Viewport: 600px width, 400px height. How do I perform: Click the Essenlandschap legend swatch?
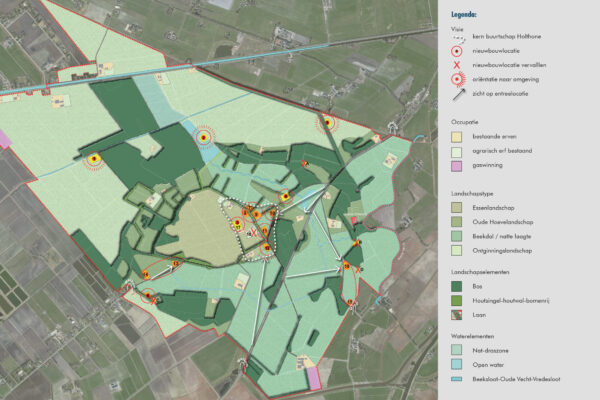pyautogui.click(x=457, y=208)
